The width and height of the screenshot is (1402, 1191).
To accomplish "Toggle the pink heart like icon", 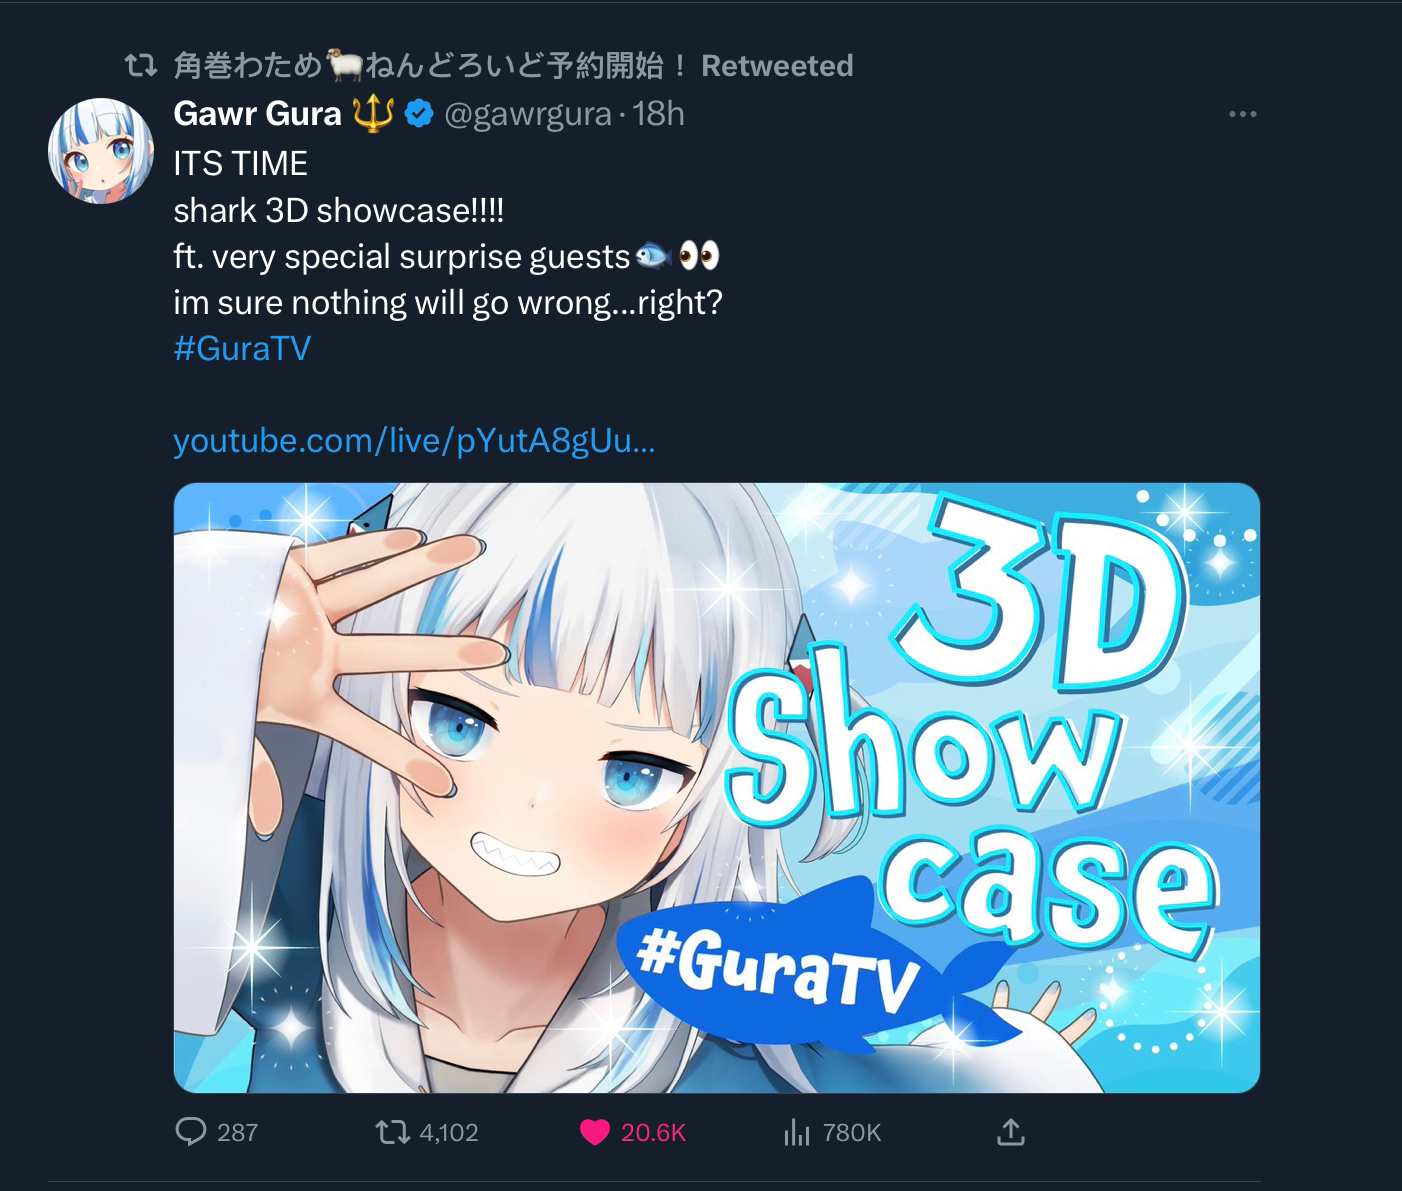I will coord(595,1133).
